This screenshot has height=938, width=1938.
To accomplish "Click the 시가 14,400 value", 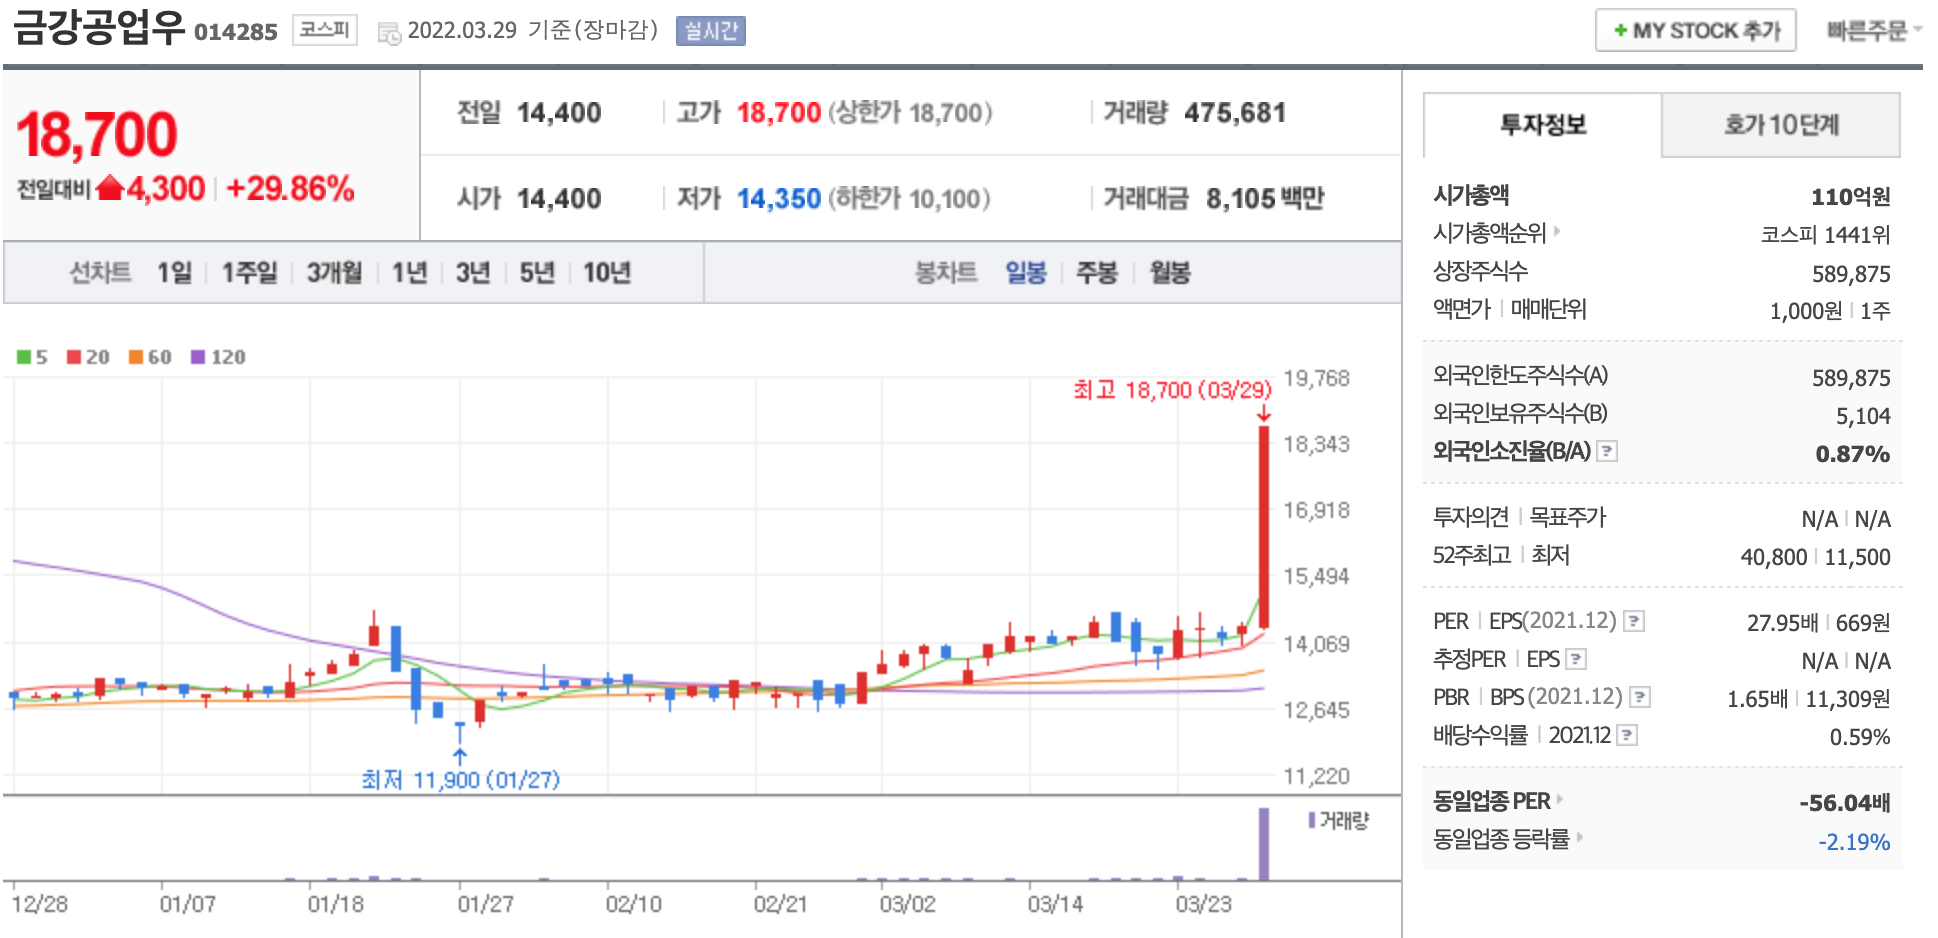I will tap(558, 199).
